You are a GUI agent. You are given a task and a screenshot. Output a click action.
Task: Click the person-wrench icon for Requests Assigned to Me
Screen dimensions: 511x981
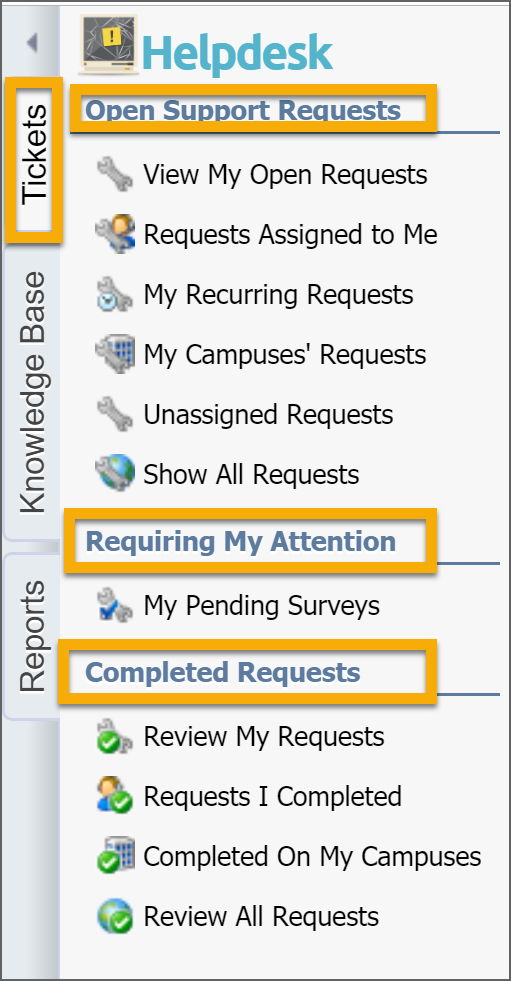coord(114,234)
